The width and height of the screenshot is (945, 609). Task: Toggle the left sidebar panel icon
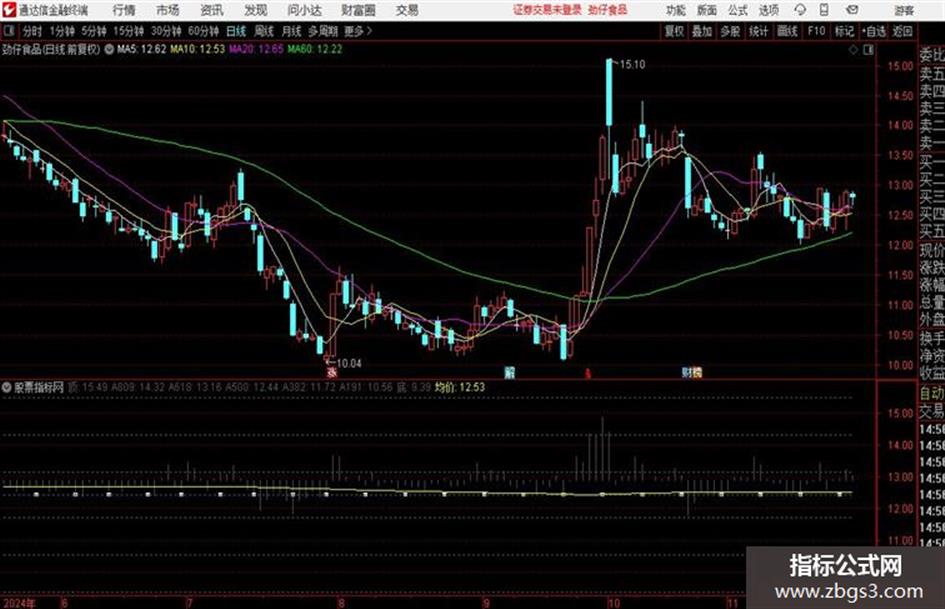(x=8, y=31)
